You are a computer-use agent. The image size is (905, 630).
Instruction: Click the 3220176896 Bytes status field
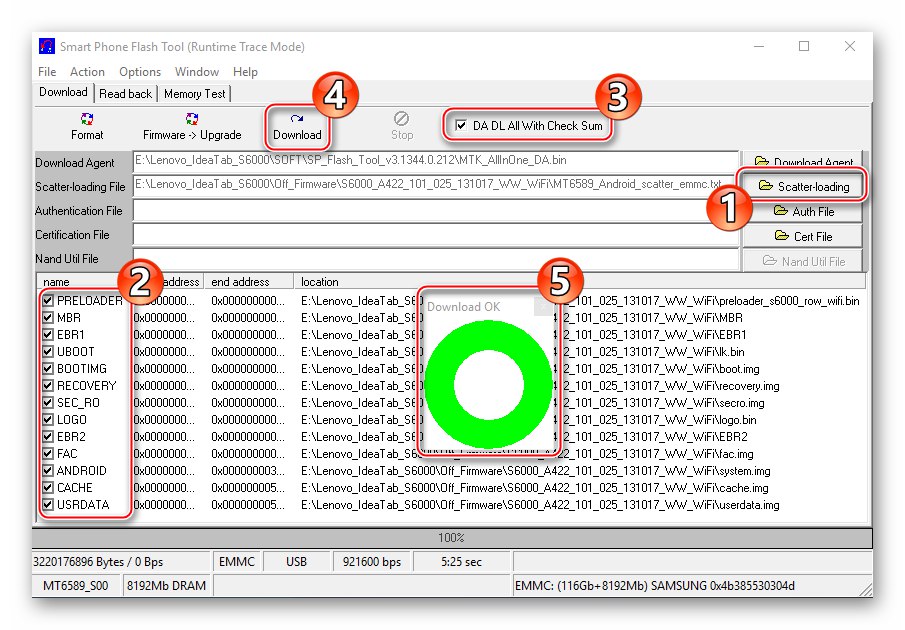click(x=121, y=561)
